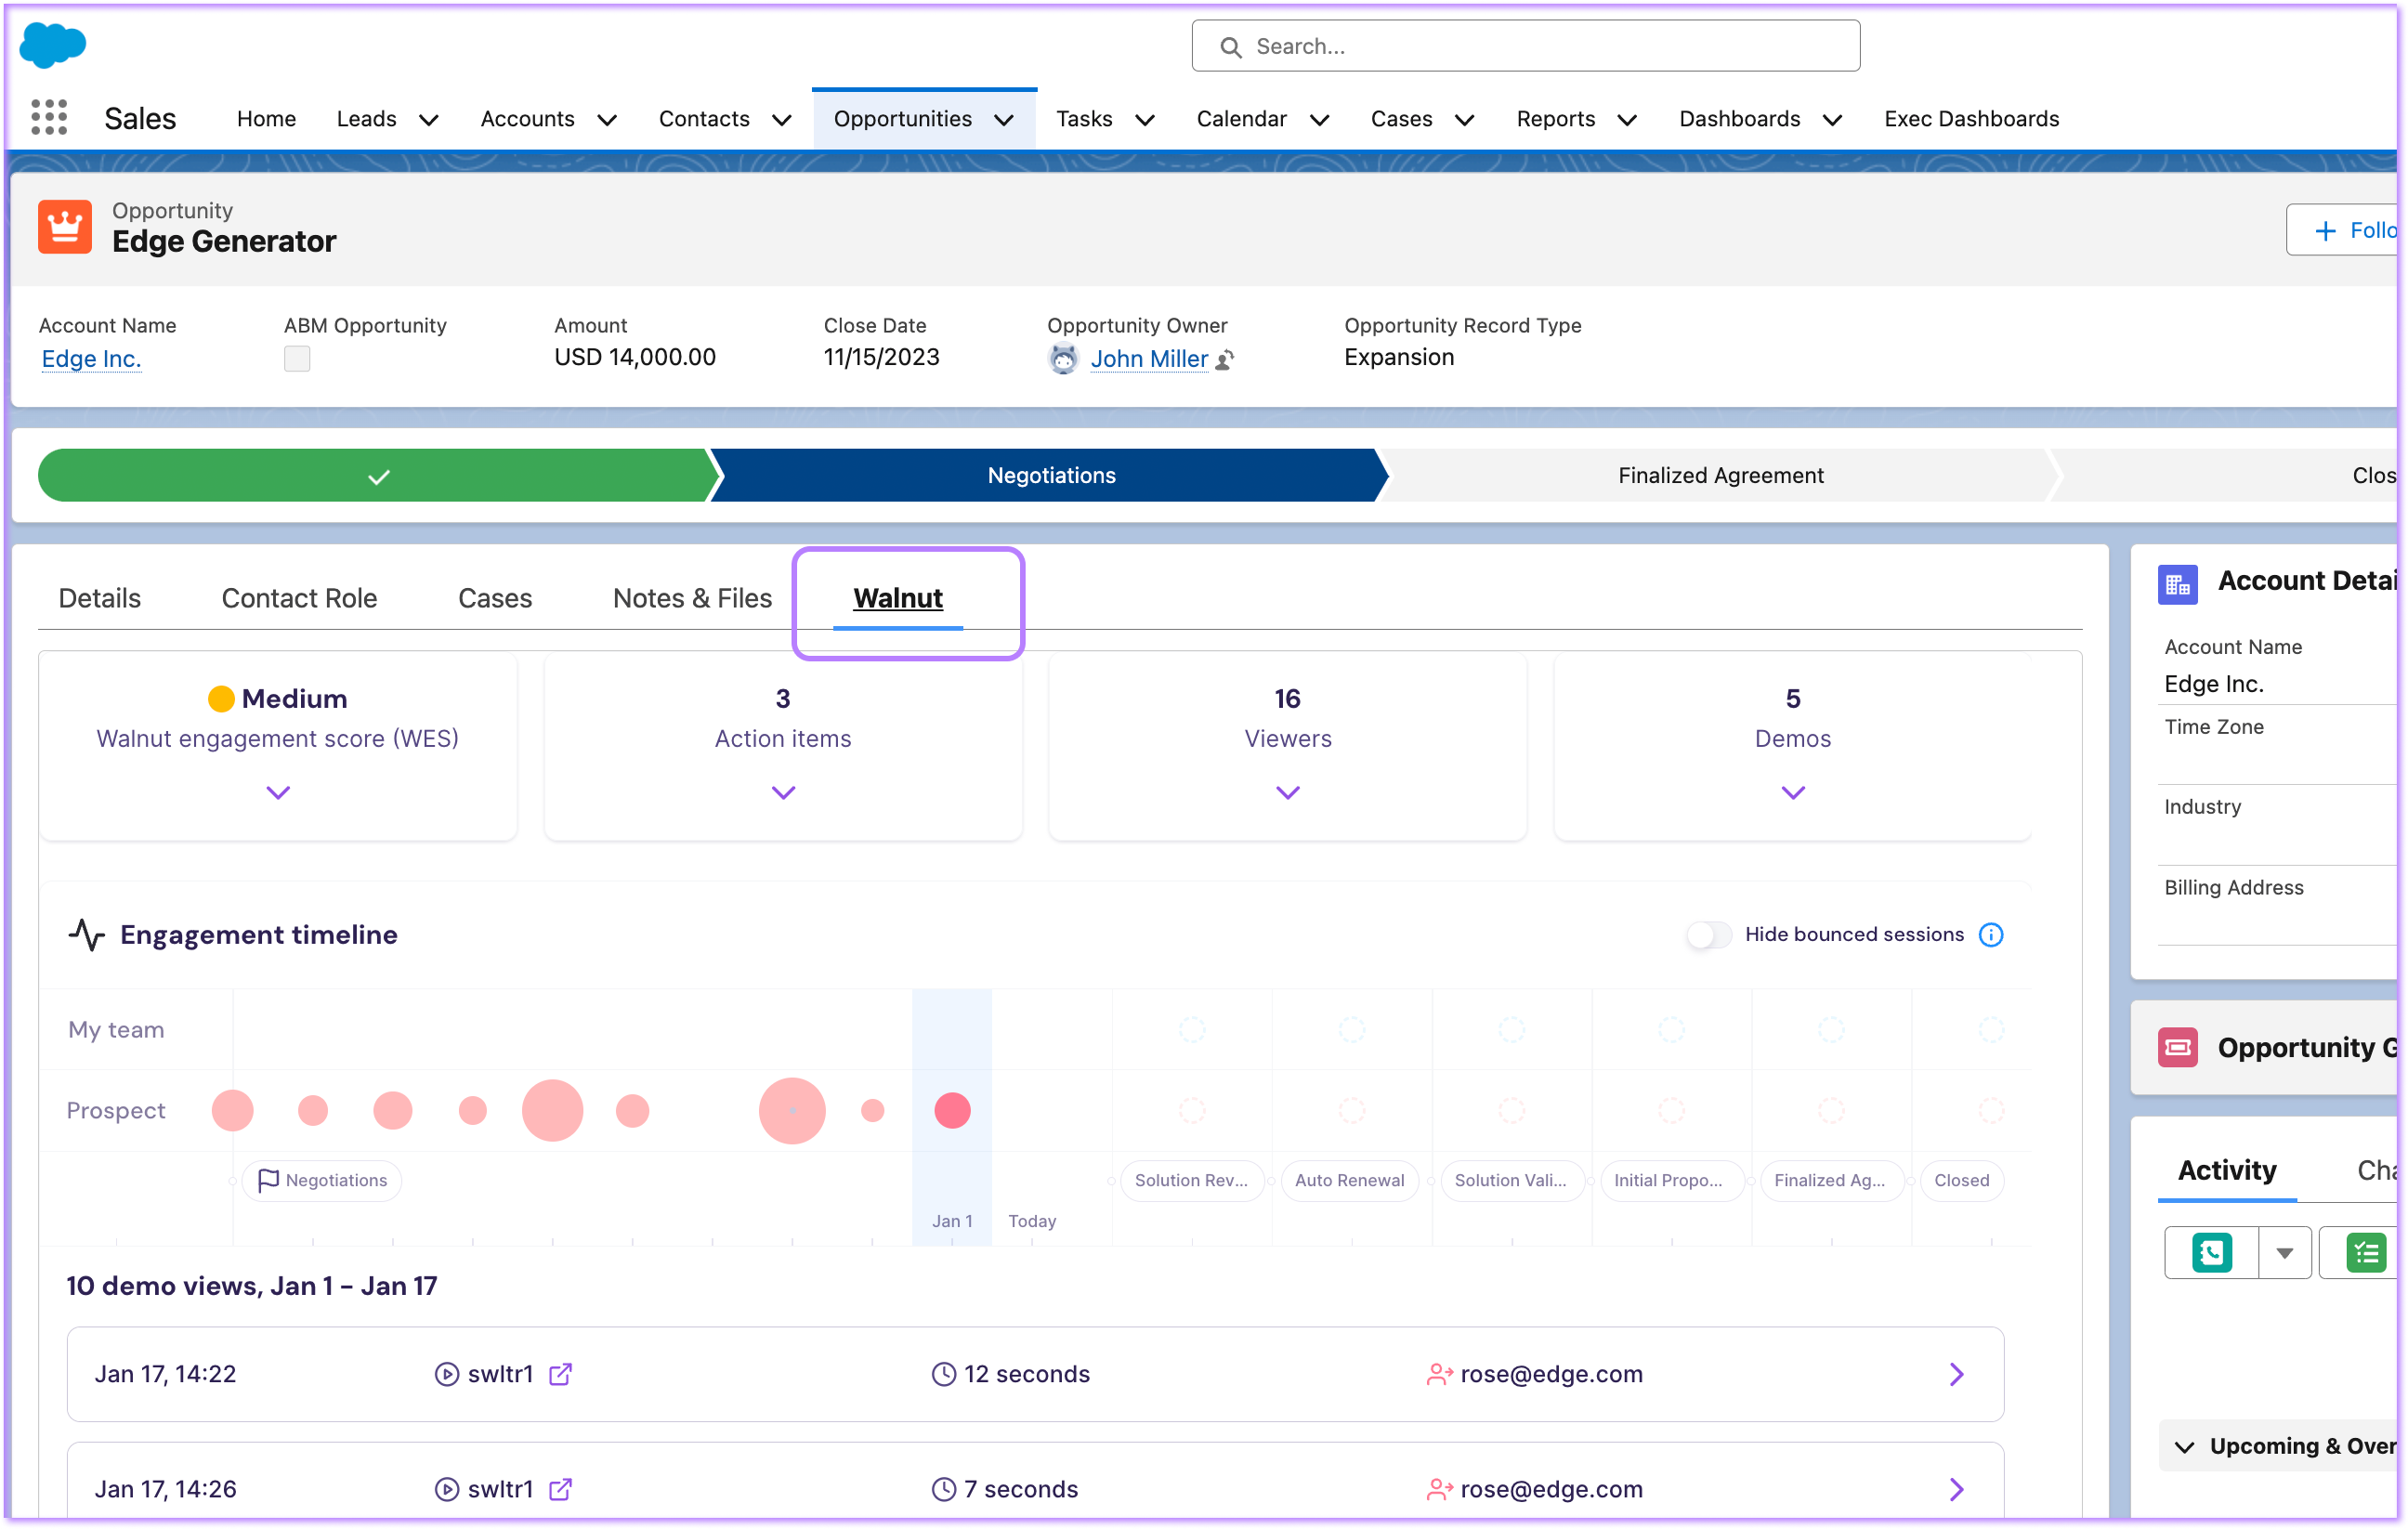Click the Solution Rev... stage marker
This screenshot has height=1529, width=2408.
[1191, 1181]
